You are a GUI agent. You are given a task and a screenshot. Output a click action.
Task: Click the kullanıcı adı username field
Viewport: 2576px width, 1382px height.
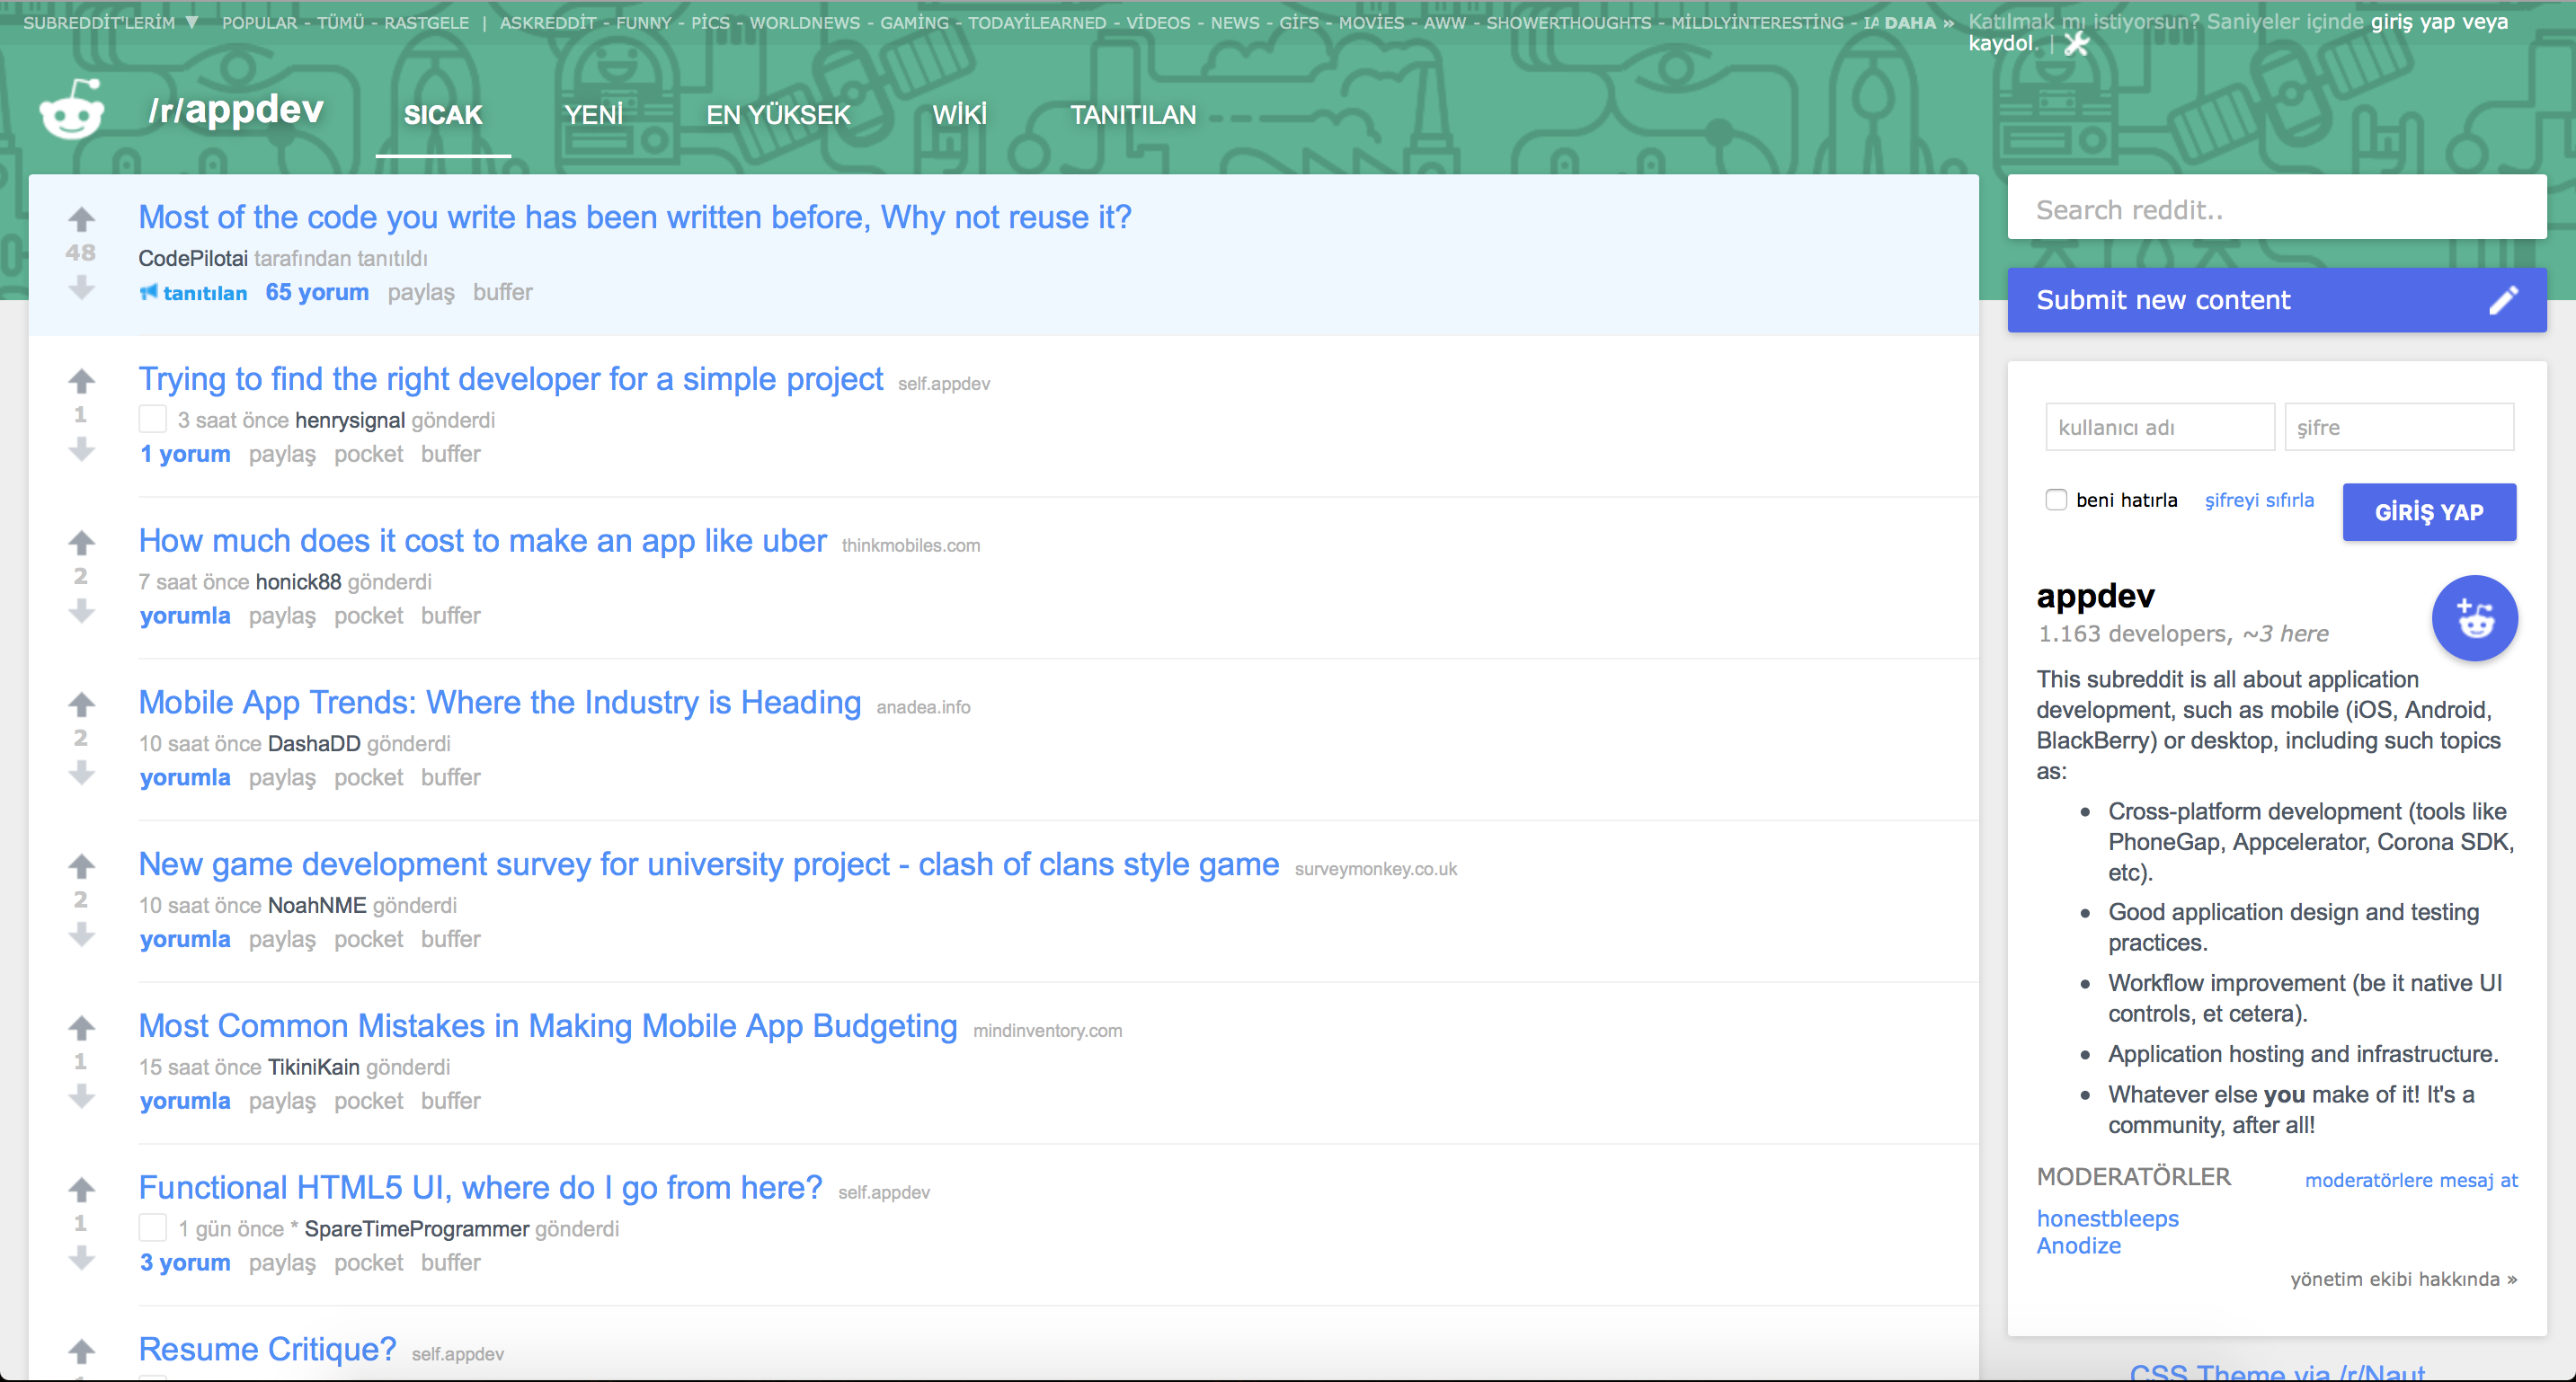click(x=2160, y=427)
